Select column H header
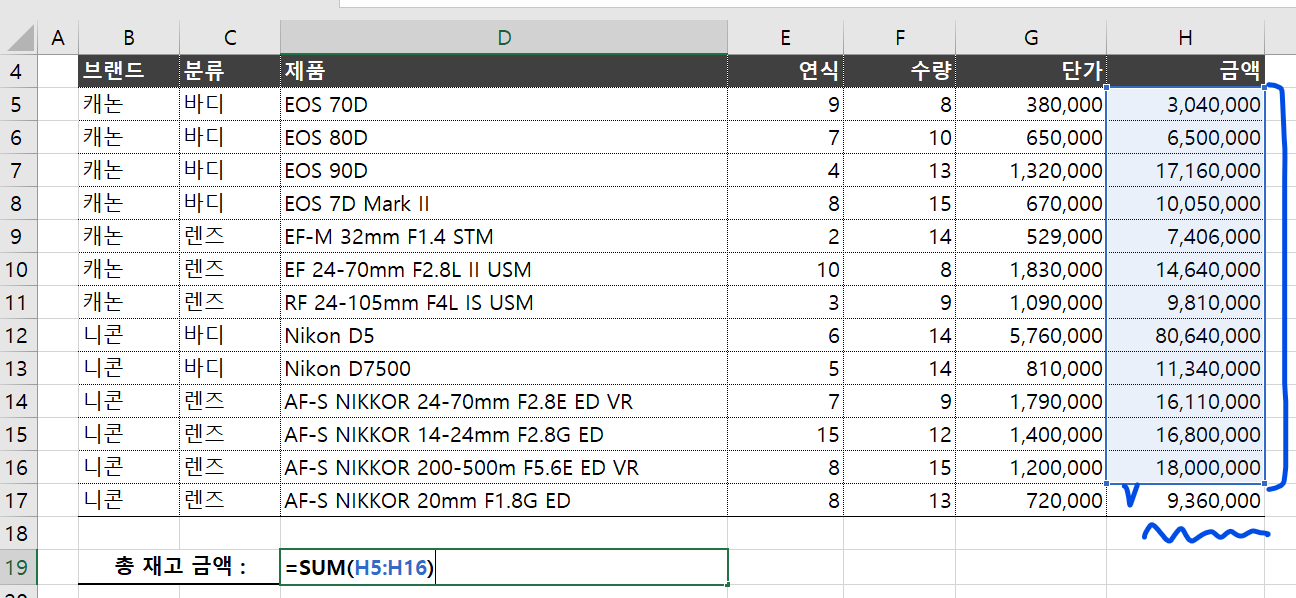1296x598 pixels. tap(1185, 38)
